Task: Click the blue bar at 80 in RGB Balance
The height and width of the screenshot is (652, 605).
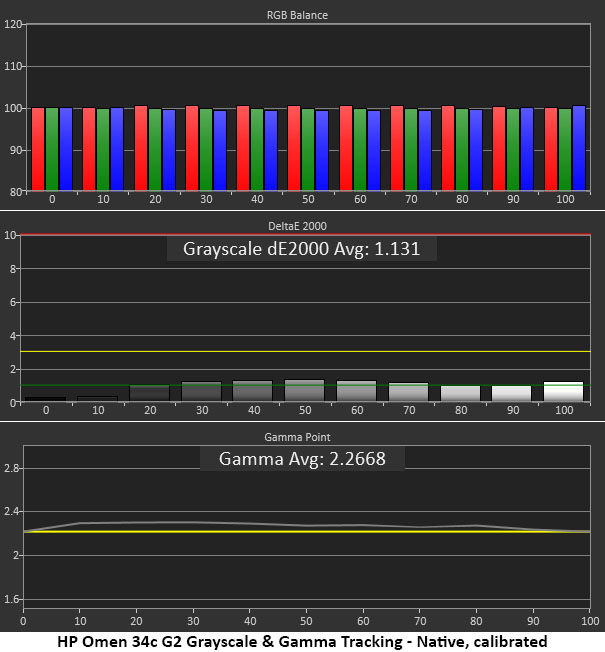Action: [476, 150]
